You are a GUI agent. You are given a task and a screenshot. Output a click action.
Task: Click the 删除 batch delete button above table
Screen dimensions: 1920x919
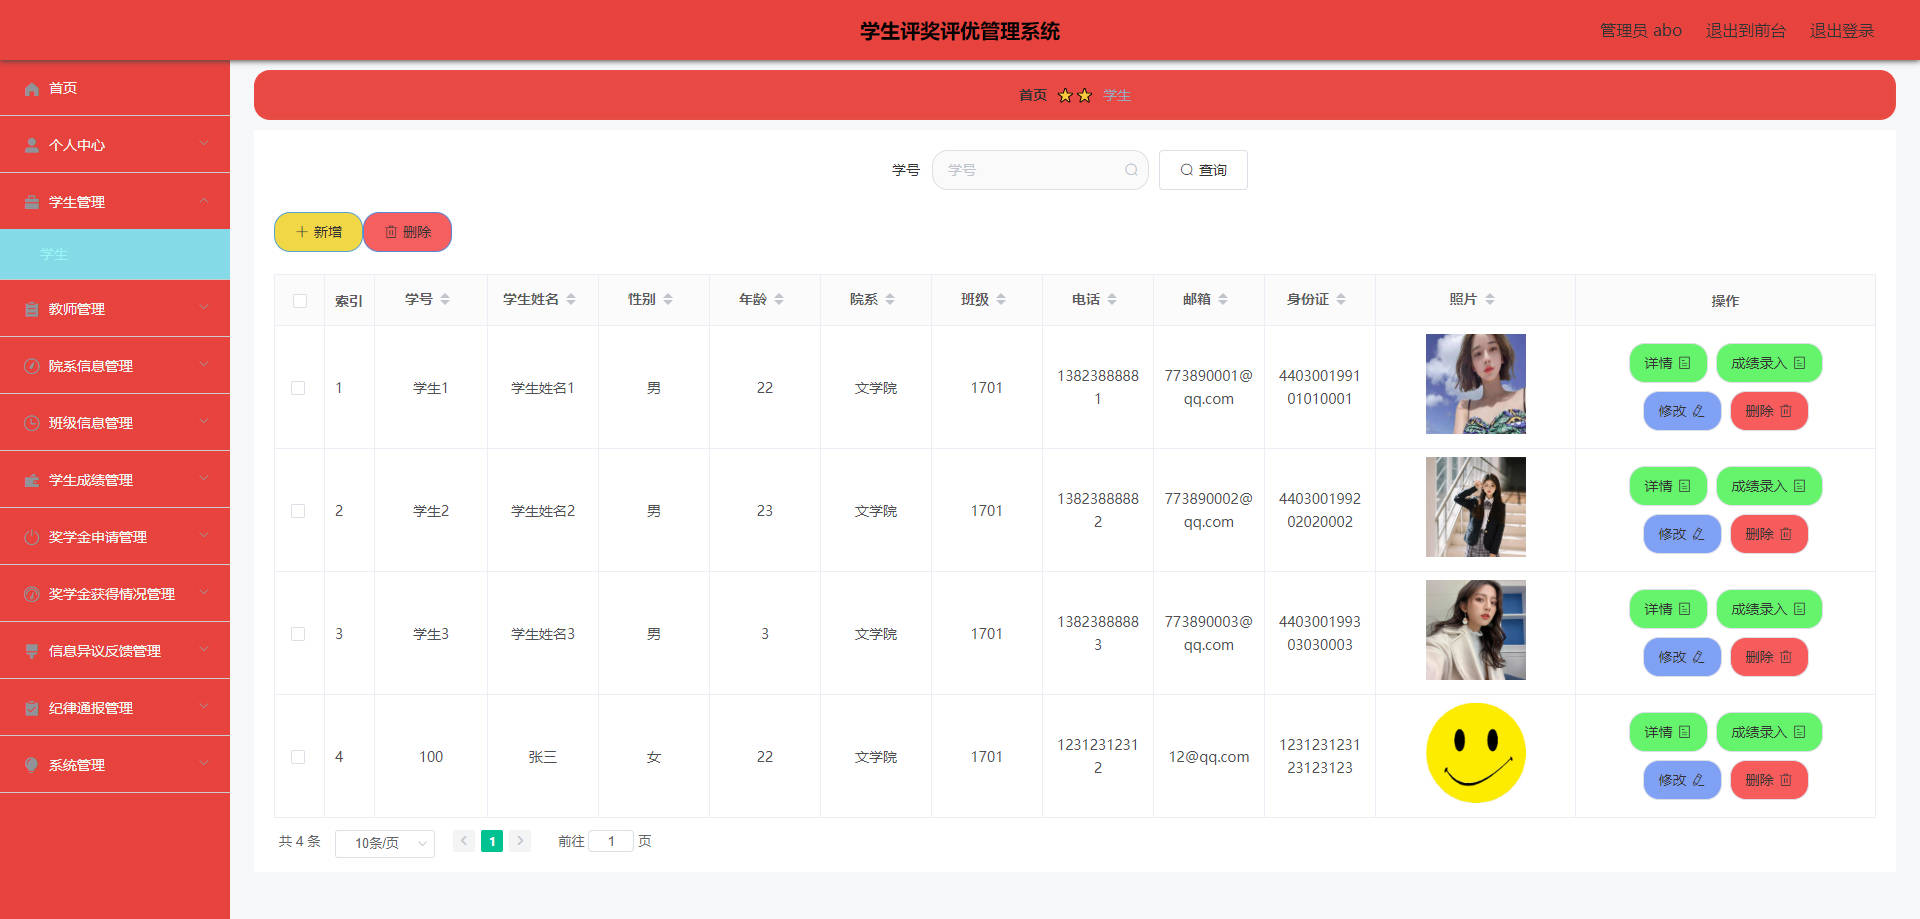[x=408, y=232]
